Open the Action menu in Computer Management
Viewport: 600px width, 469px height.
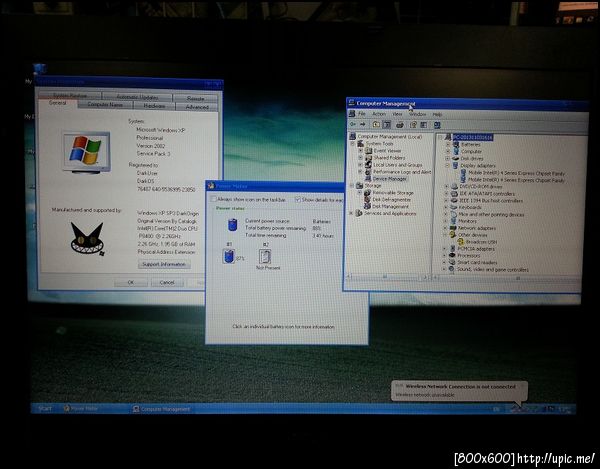click(x=379, y=114)
